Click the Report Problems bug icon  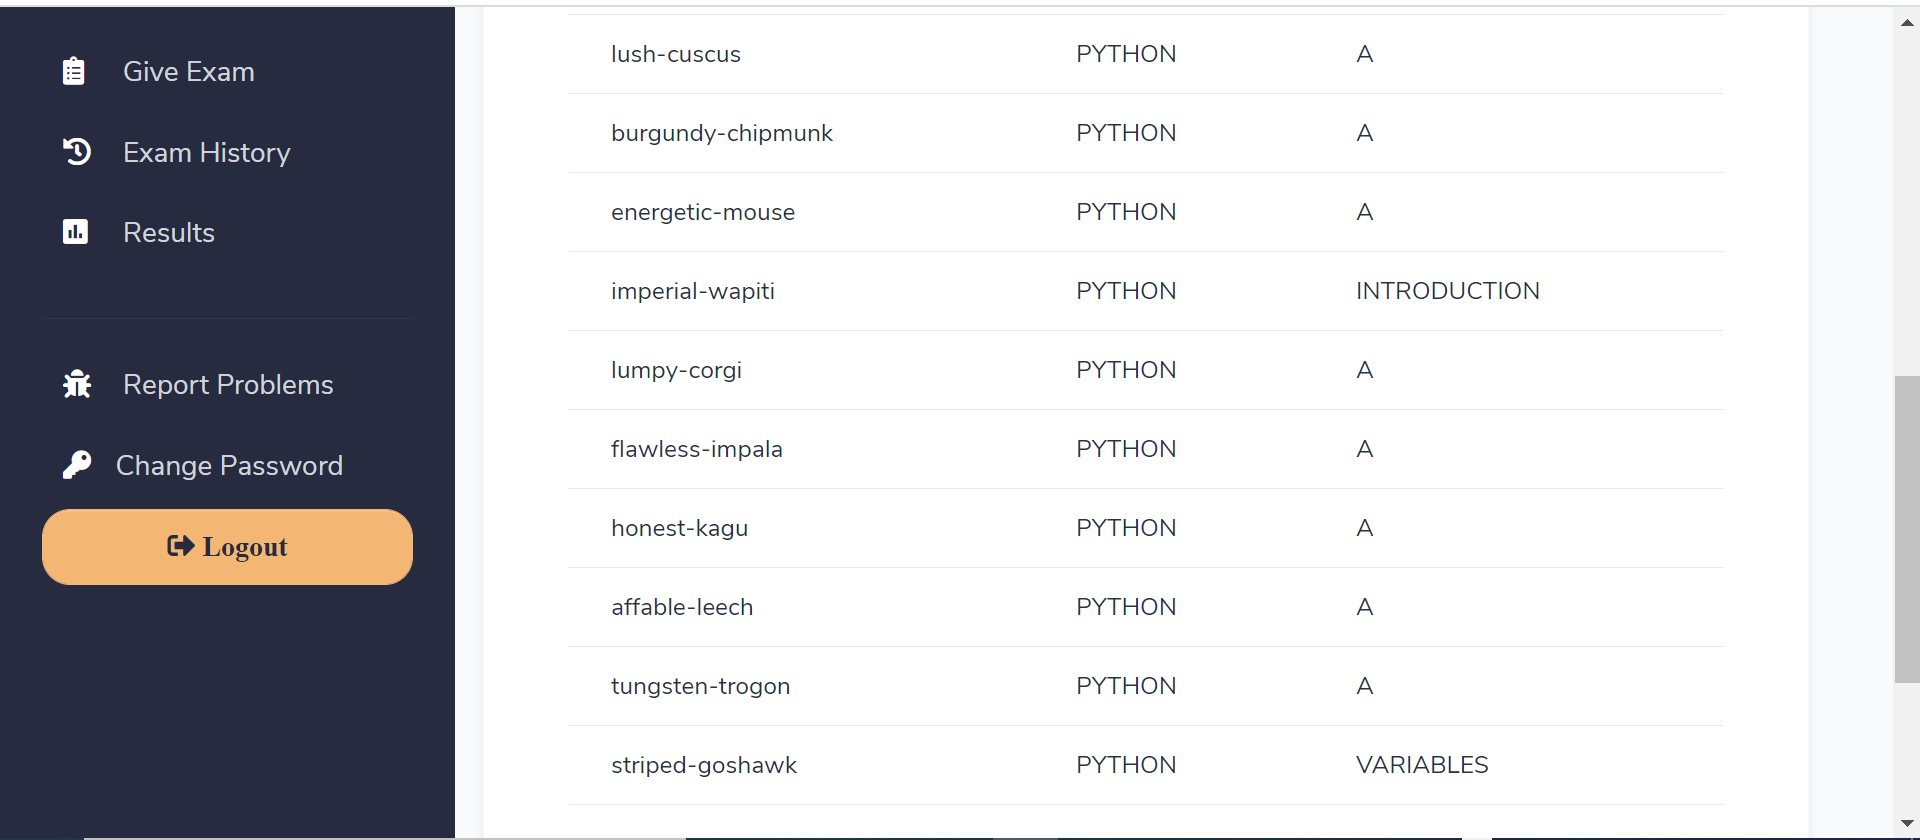pos(77,385)
